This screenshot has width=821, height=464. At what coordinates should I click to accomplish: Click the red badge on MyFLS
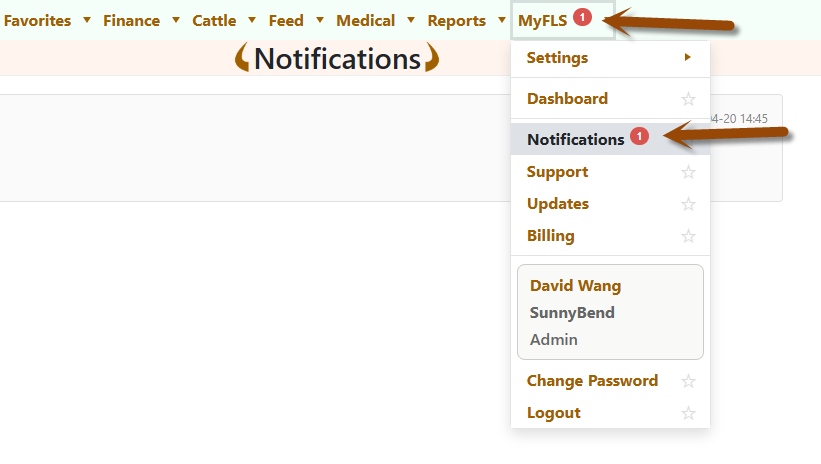pyautogui.click(x=582, y=17)
